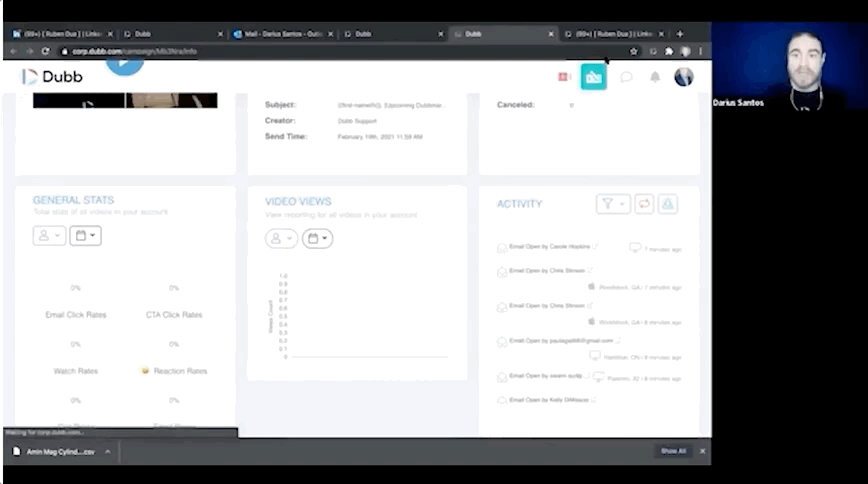Click the reaction emoji icon

(145, 370)
